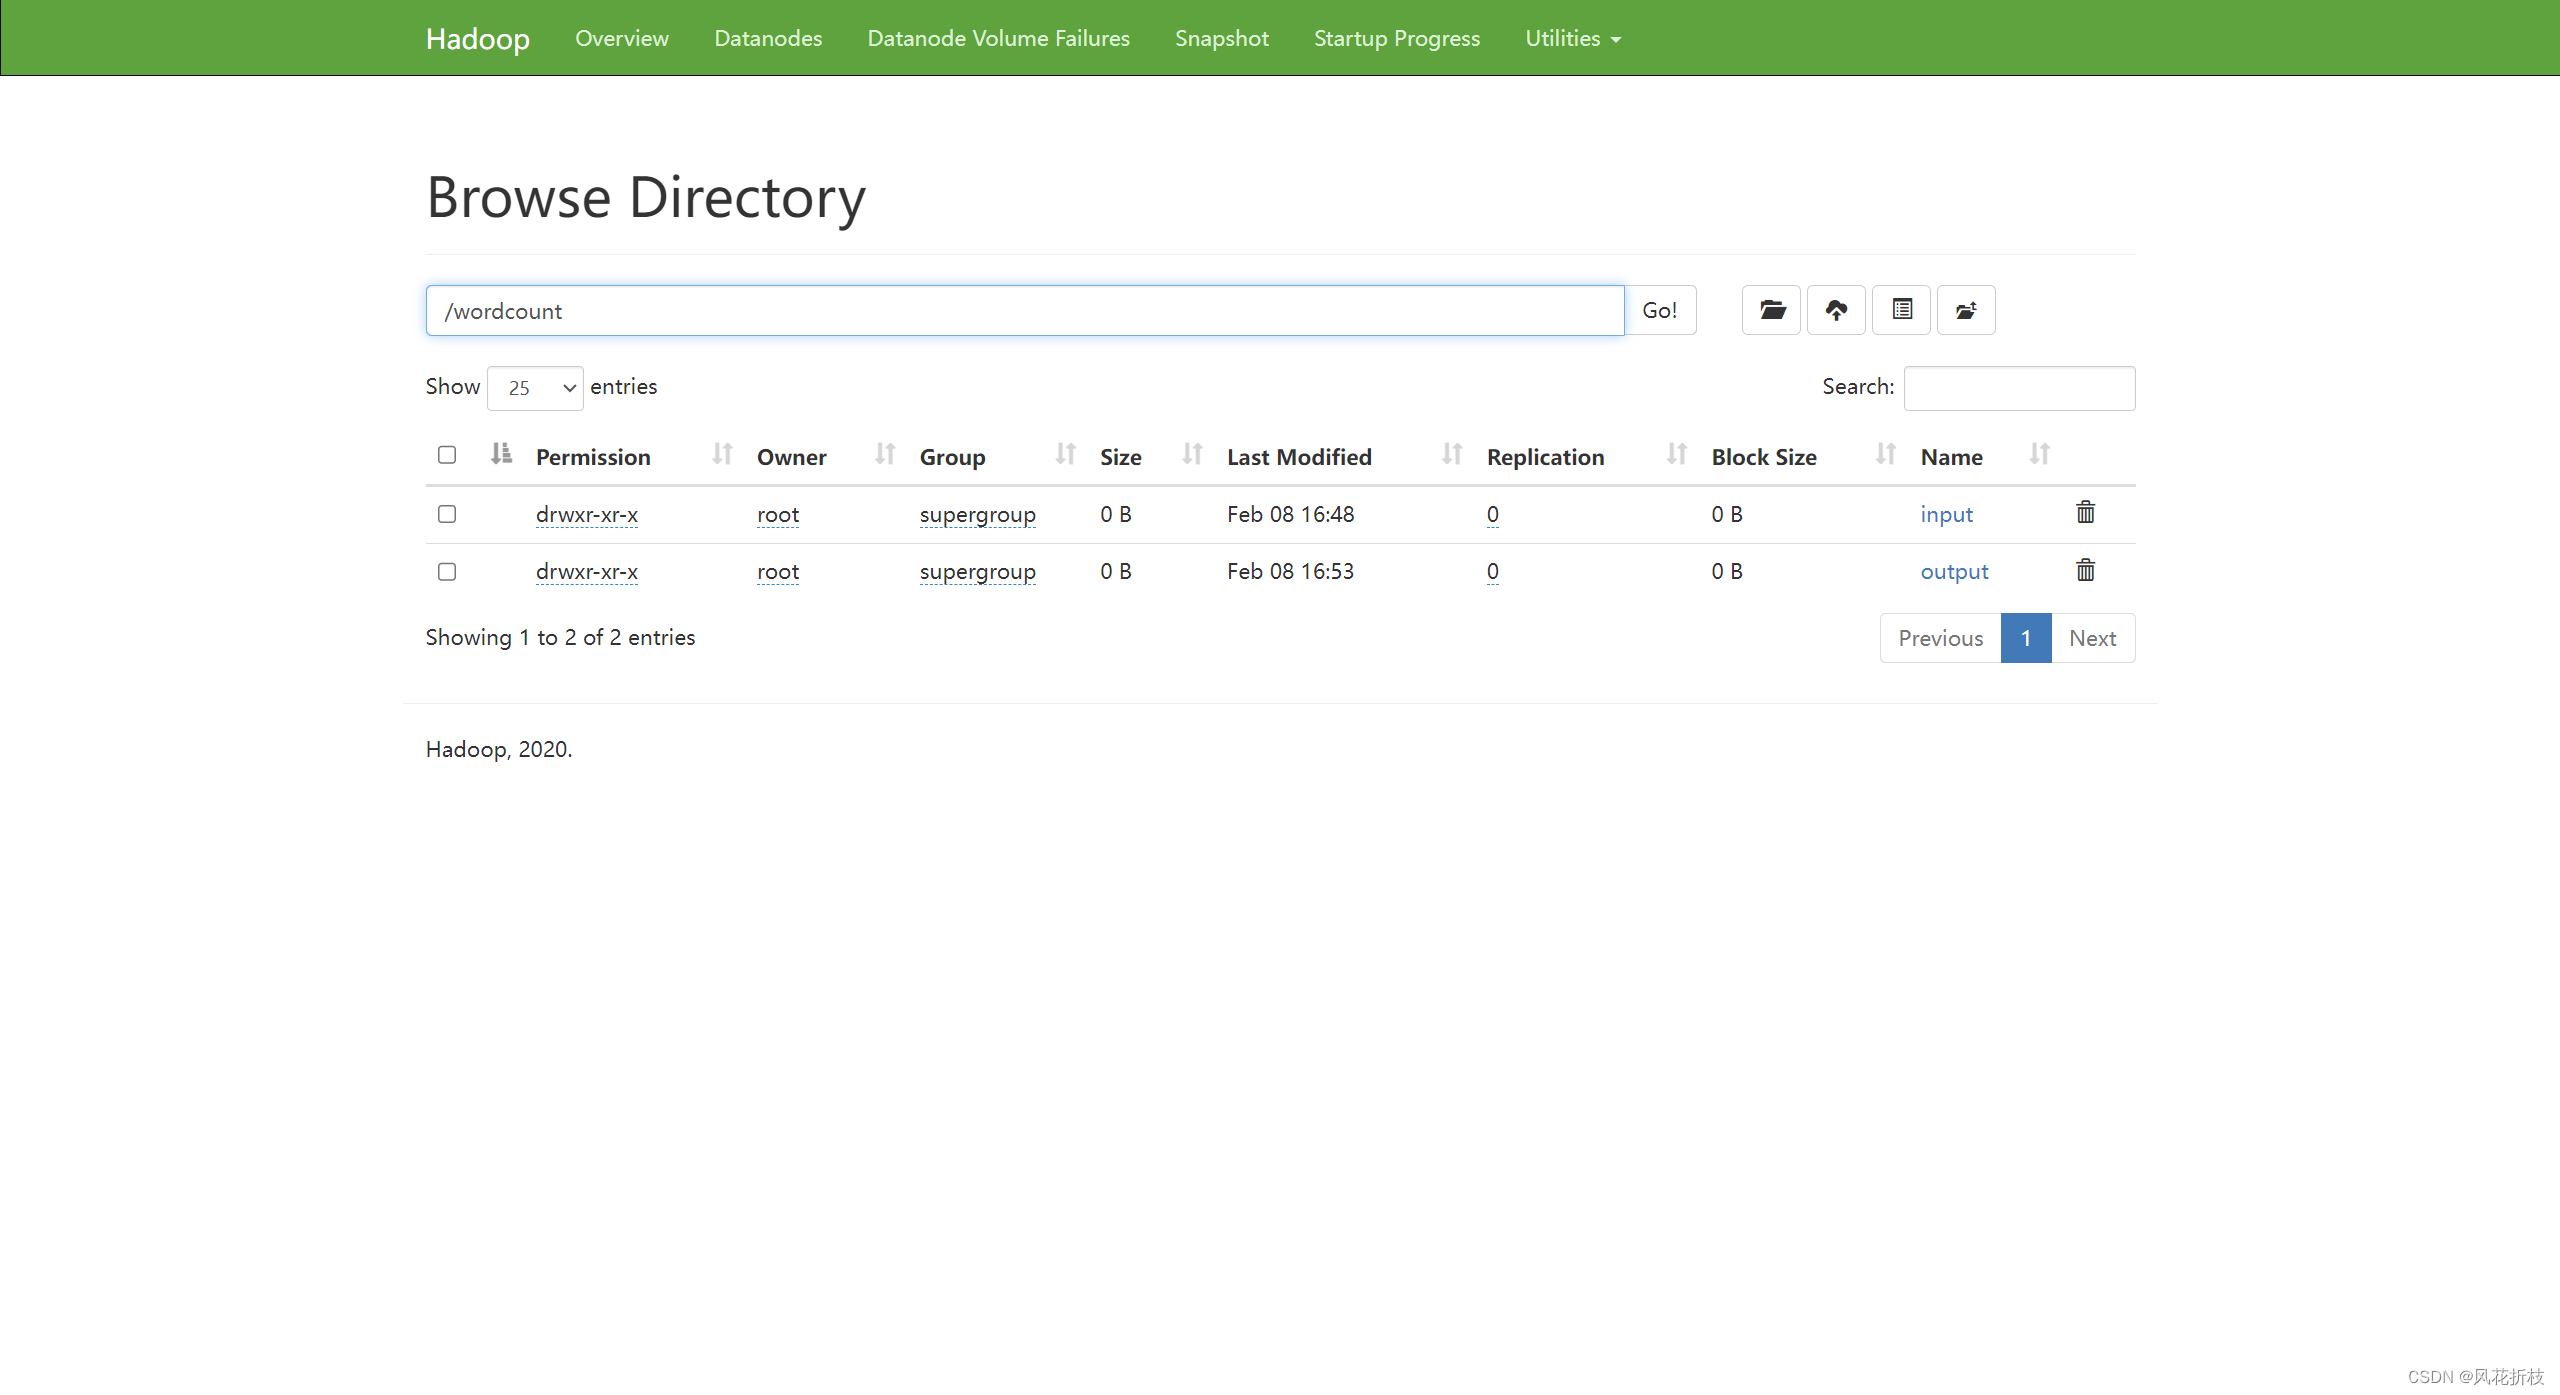
Task: Sort table by Owner column
Action: pos(791,457)
